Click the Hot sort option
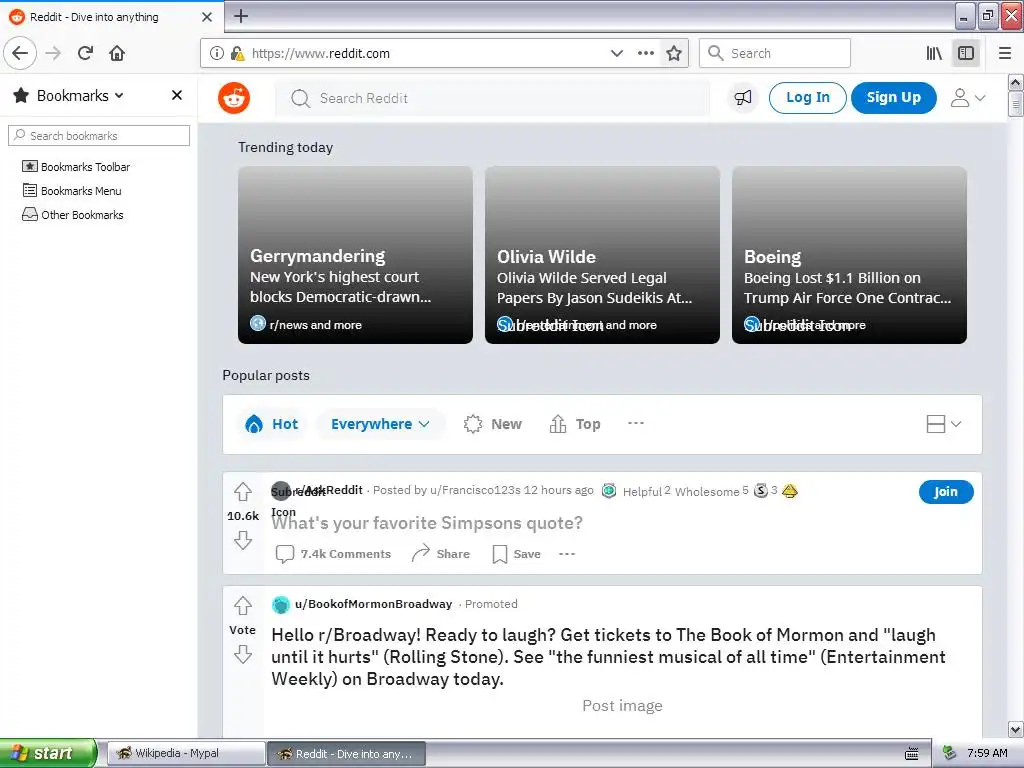This screenshot has width=1024, height=768. [272, 424]
